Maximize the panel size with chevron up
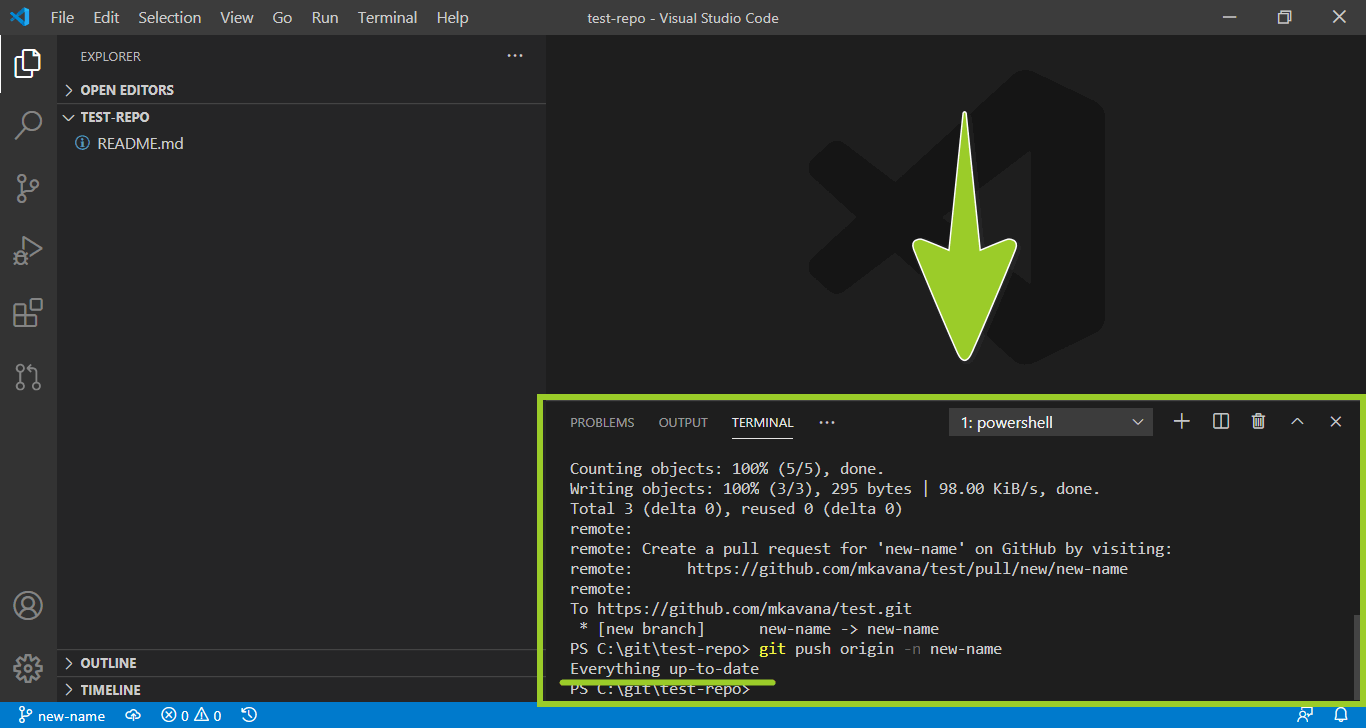The height and width of the screenshot is (728, 1366). click(x=1297, y=422)
